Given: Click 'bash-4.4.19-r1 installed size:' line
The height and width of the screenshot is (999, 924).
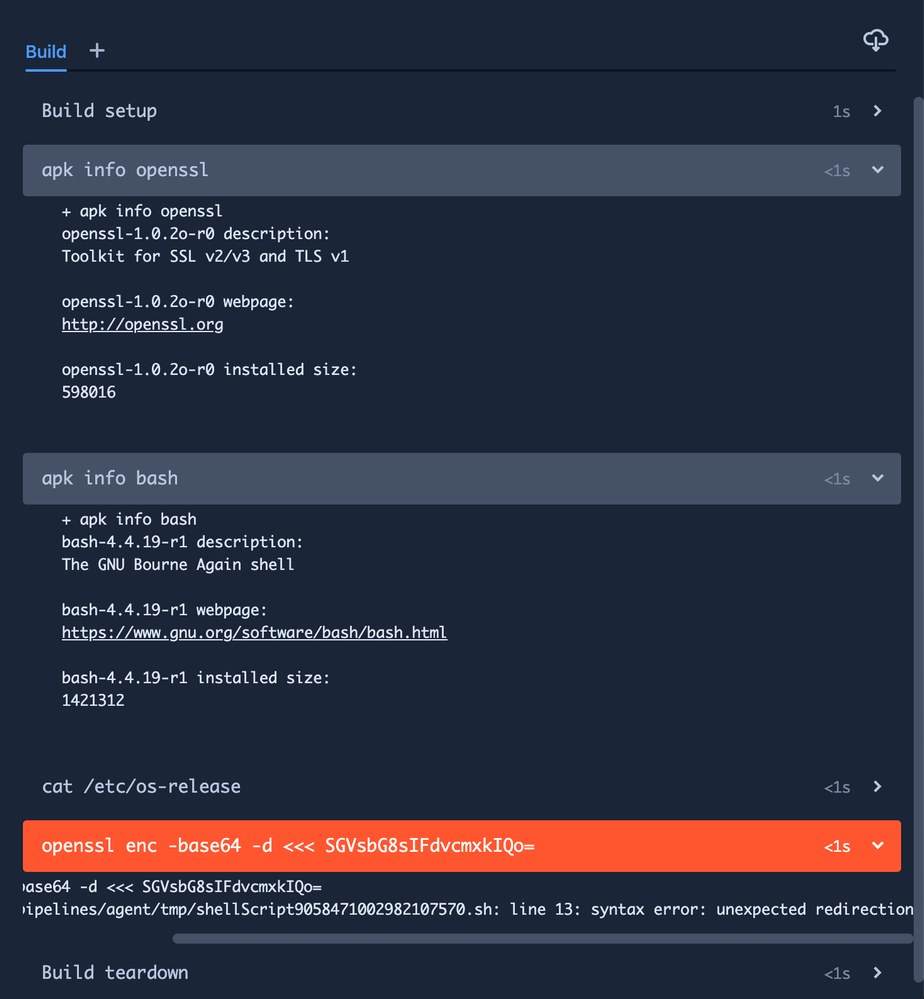Looking at the screenshot, I should click(196, 678).
